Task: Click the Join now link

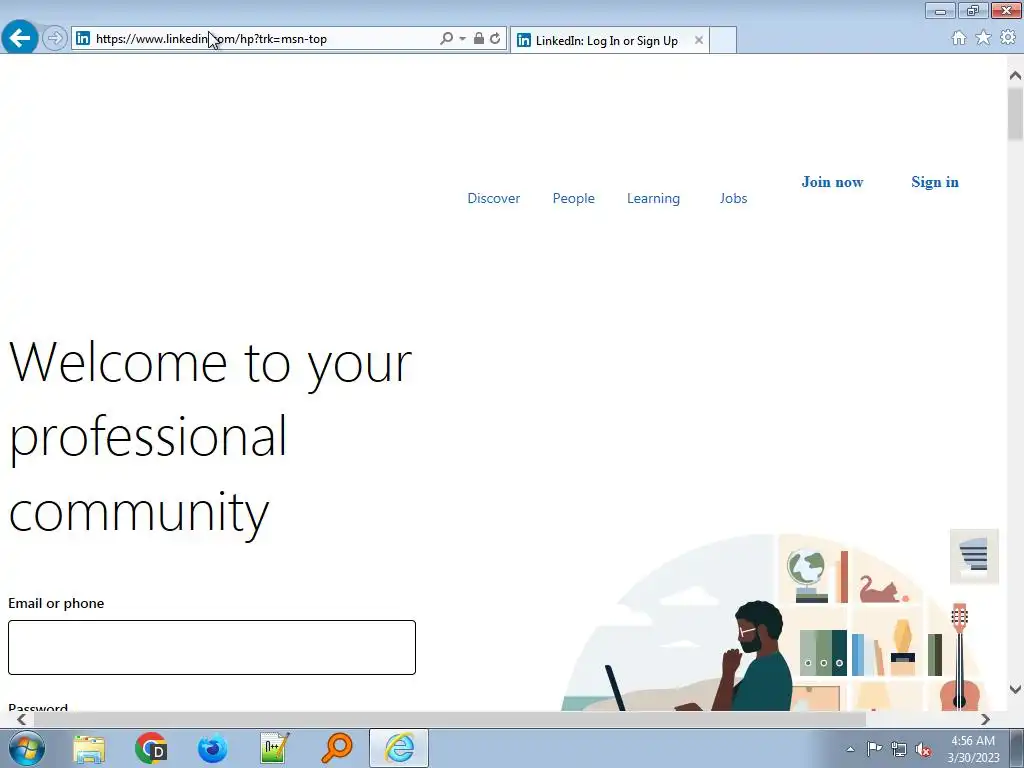Action: 833,182
